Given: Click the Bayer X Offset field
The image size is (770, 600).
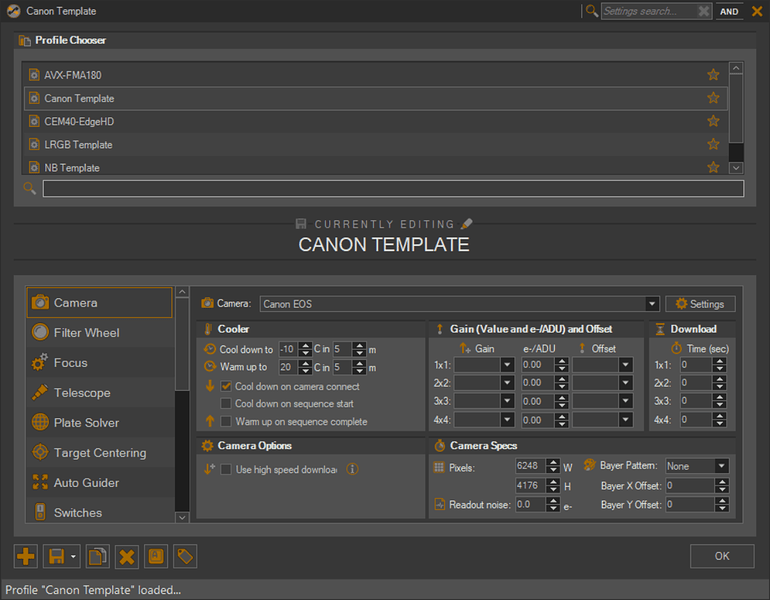Looking at the screenshot, I should (690, 486).
